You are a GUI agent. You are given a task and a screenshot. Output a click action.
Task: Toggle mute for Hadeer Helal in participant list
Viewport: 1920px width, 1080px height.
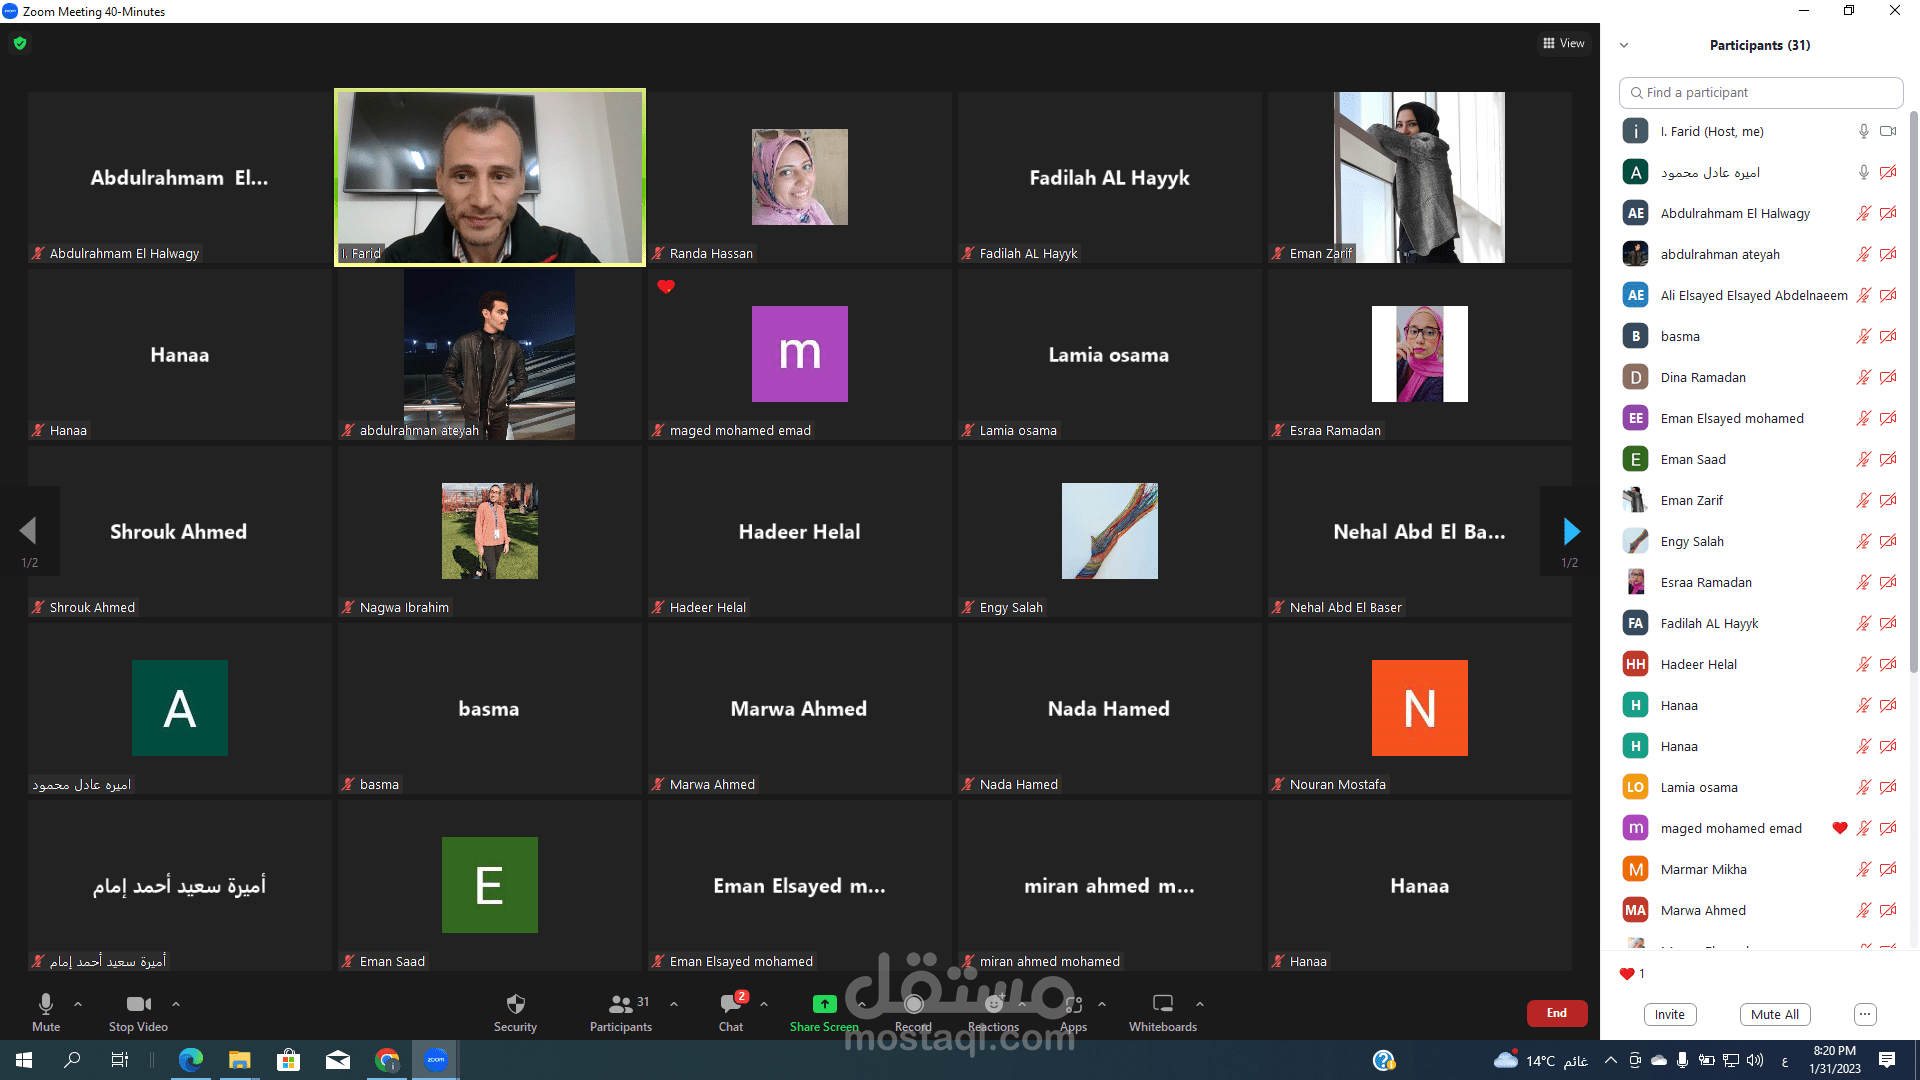pyautogui.click(x=1863, y=664)
